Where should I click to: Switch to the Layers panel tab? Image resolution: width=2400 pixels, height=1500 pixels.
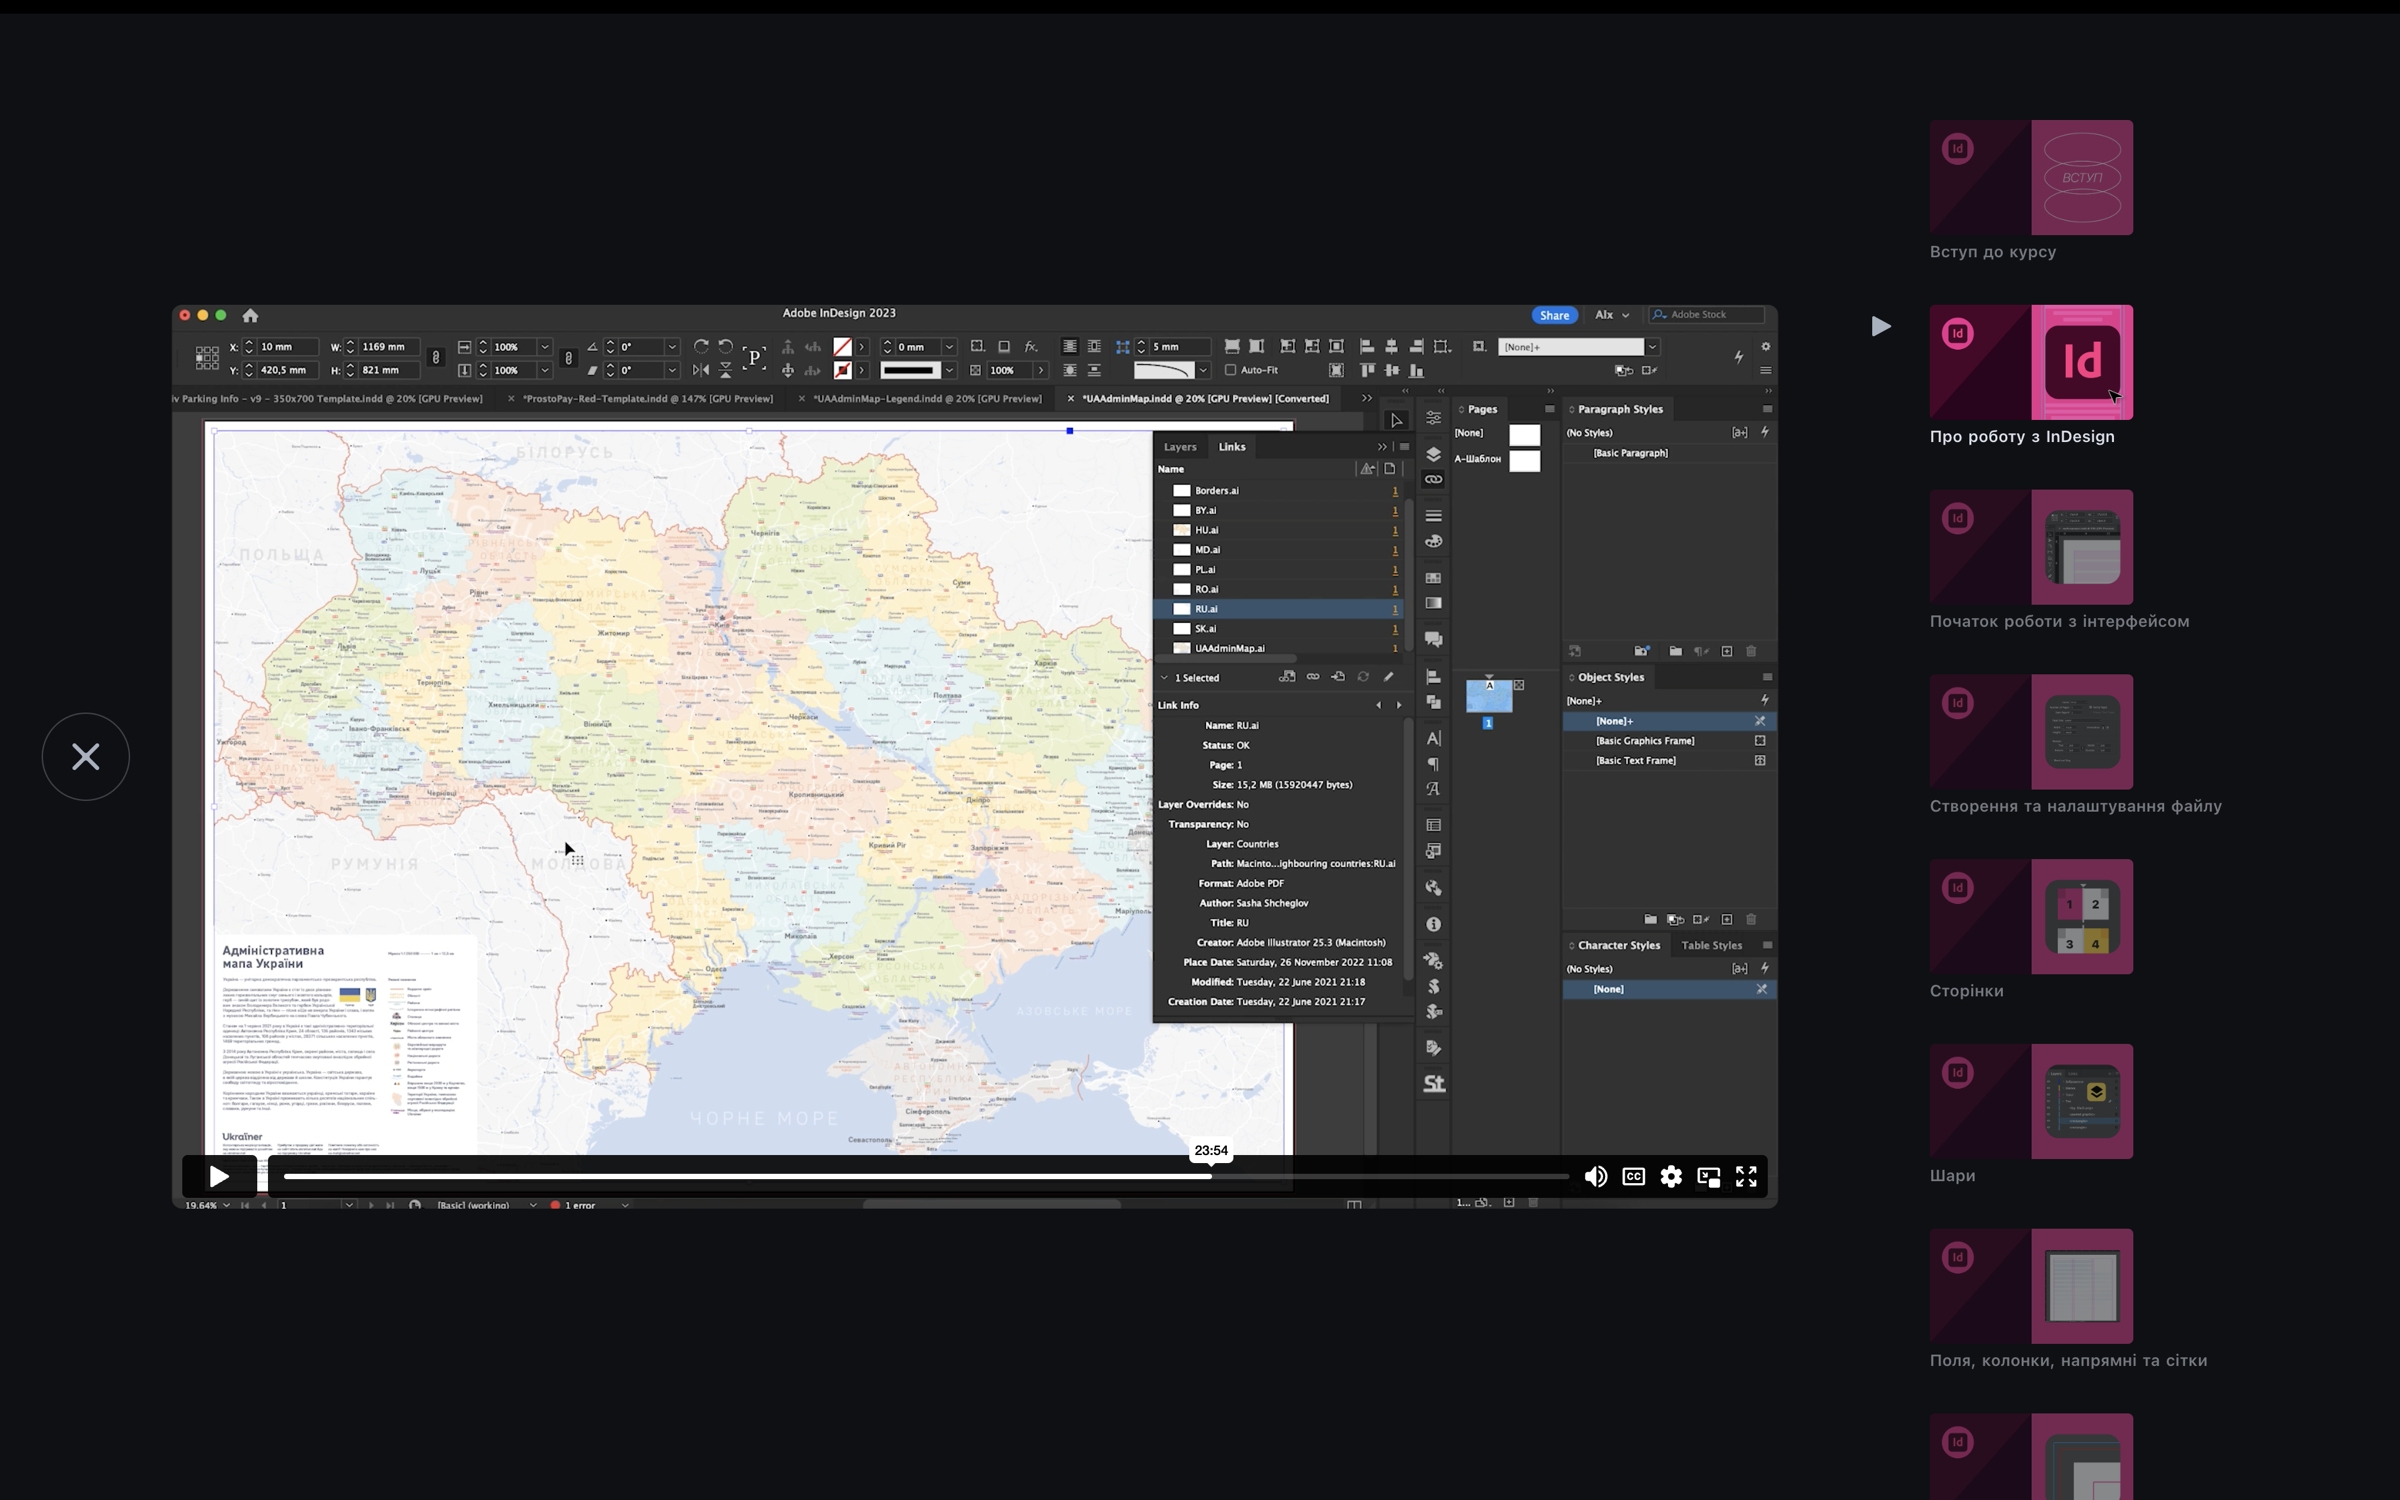click(x=1180, y=447)
